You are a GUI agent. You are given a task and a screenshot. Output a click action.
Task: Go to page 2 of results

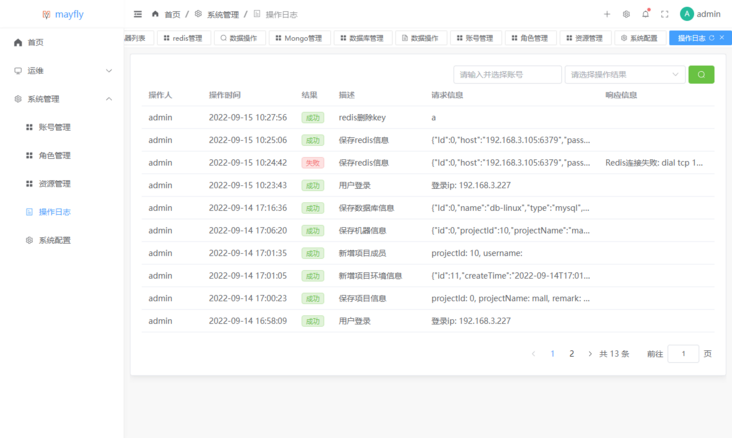[572, 354]
